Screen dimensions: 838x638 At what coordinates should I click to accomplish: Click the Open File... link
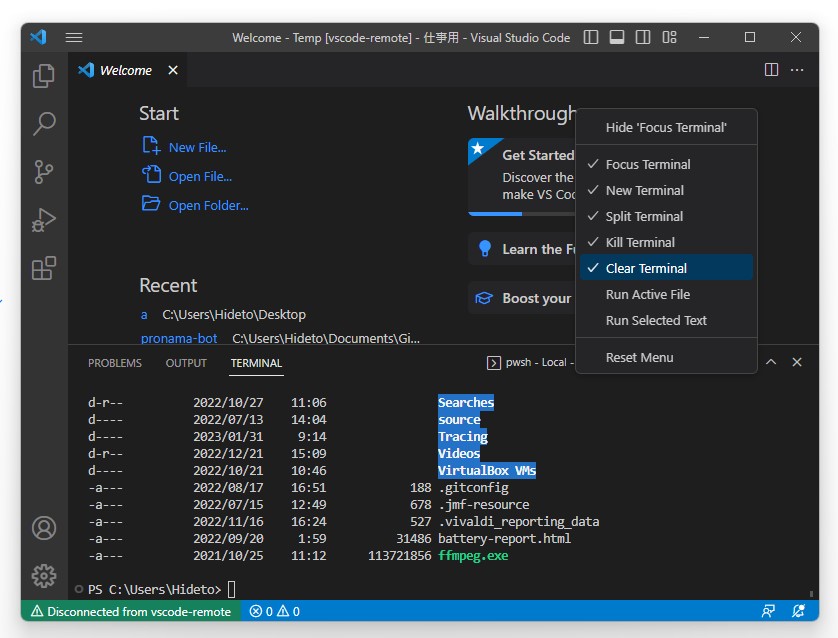coord(200,176)
